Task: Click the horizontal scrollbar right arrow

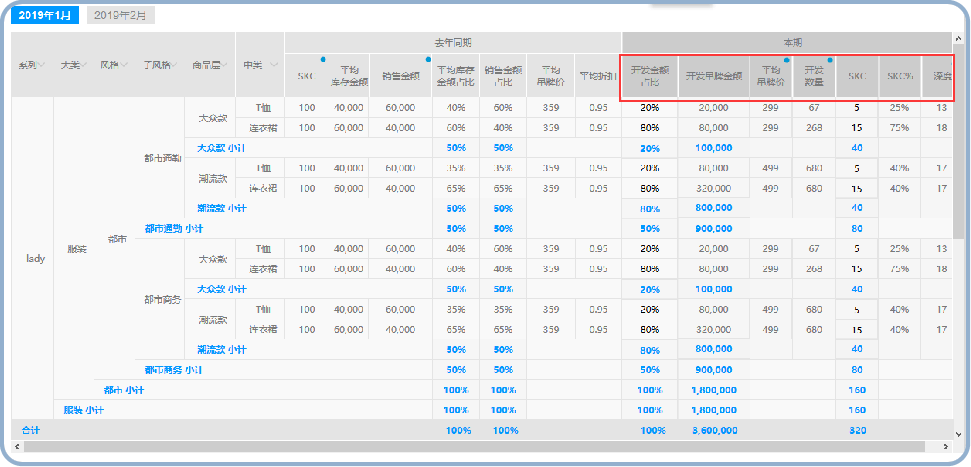Action: (947, 447)
